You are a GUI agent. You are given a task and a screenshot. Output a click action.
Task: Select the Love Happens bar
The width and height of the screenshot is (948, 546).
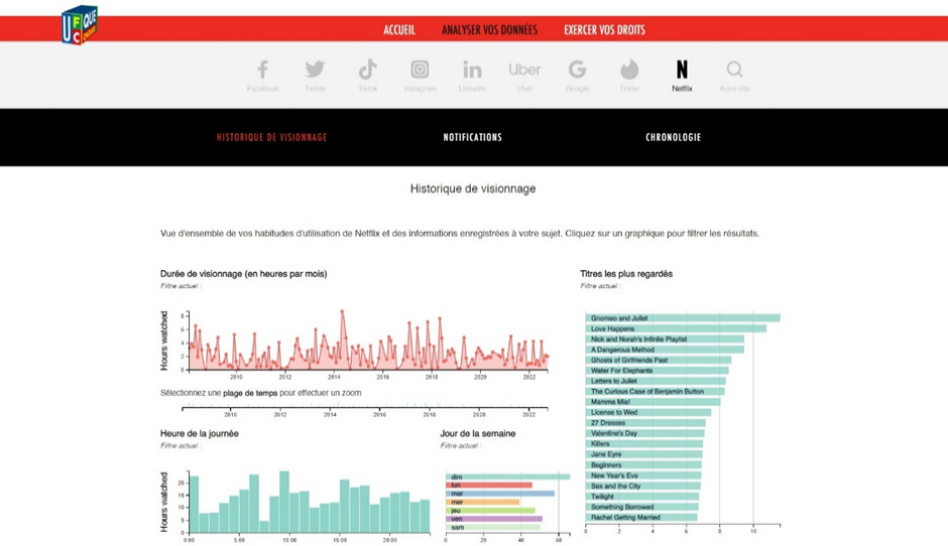[676, 328]
